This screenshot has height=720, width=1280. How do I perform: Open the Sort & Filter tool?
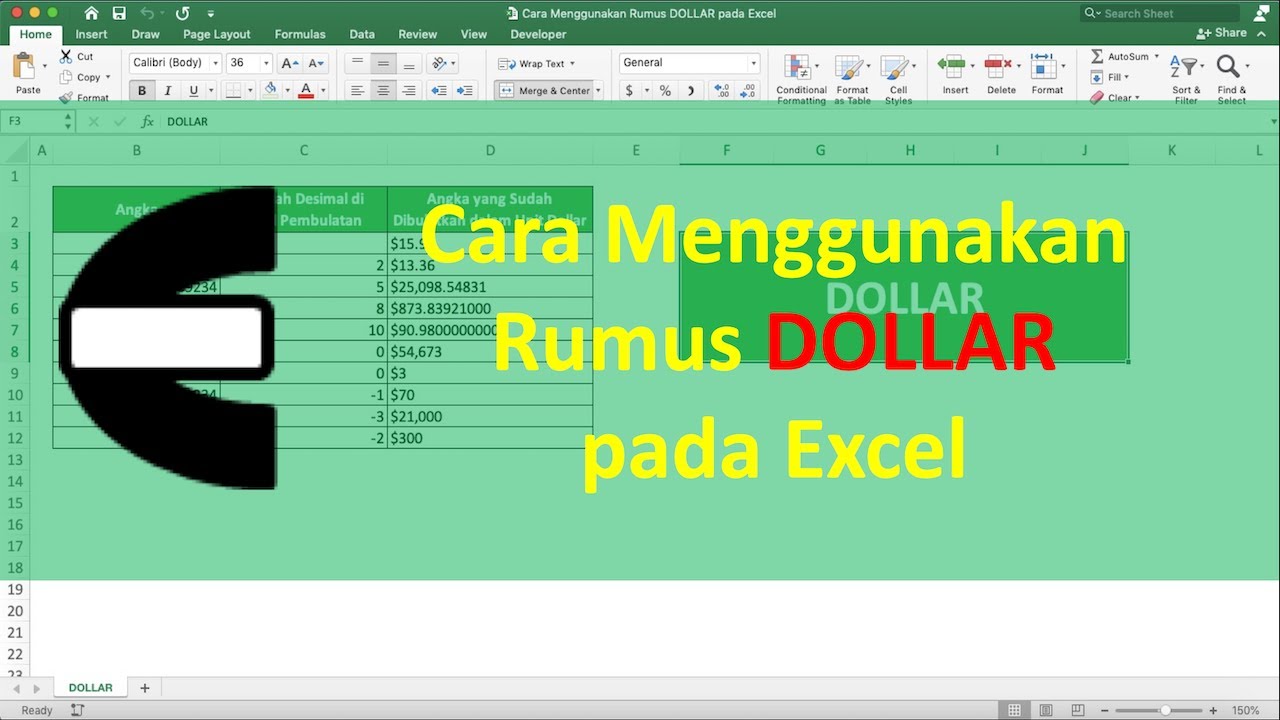tap(1186, 79)
